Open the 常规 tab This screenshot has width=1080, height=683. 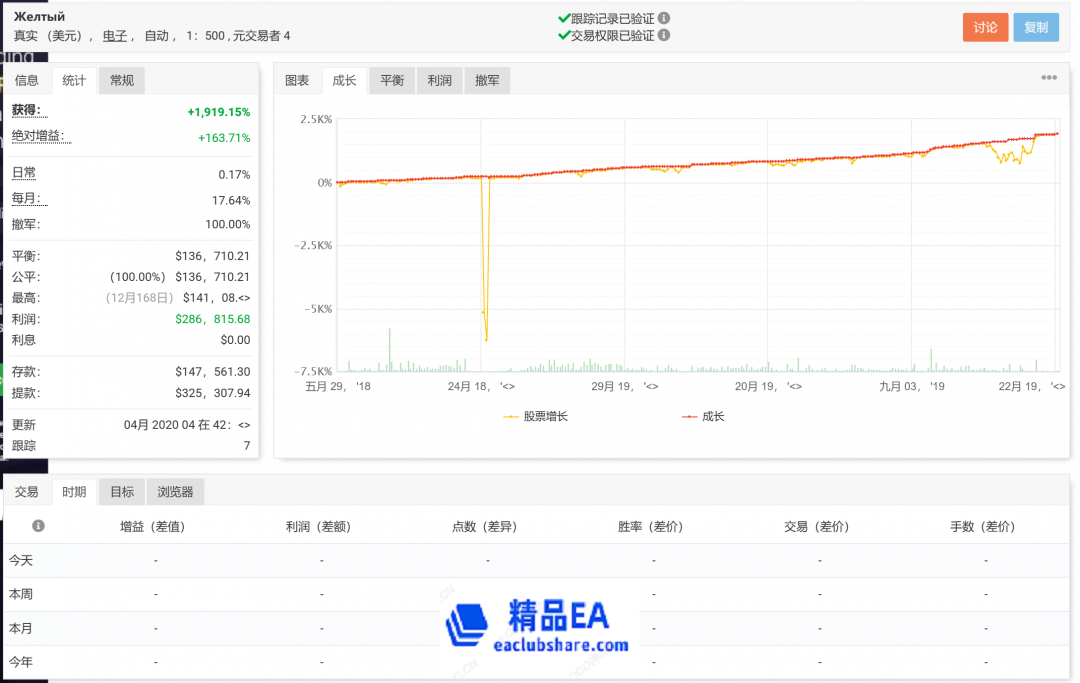click(122, 81)
